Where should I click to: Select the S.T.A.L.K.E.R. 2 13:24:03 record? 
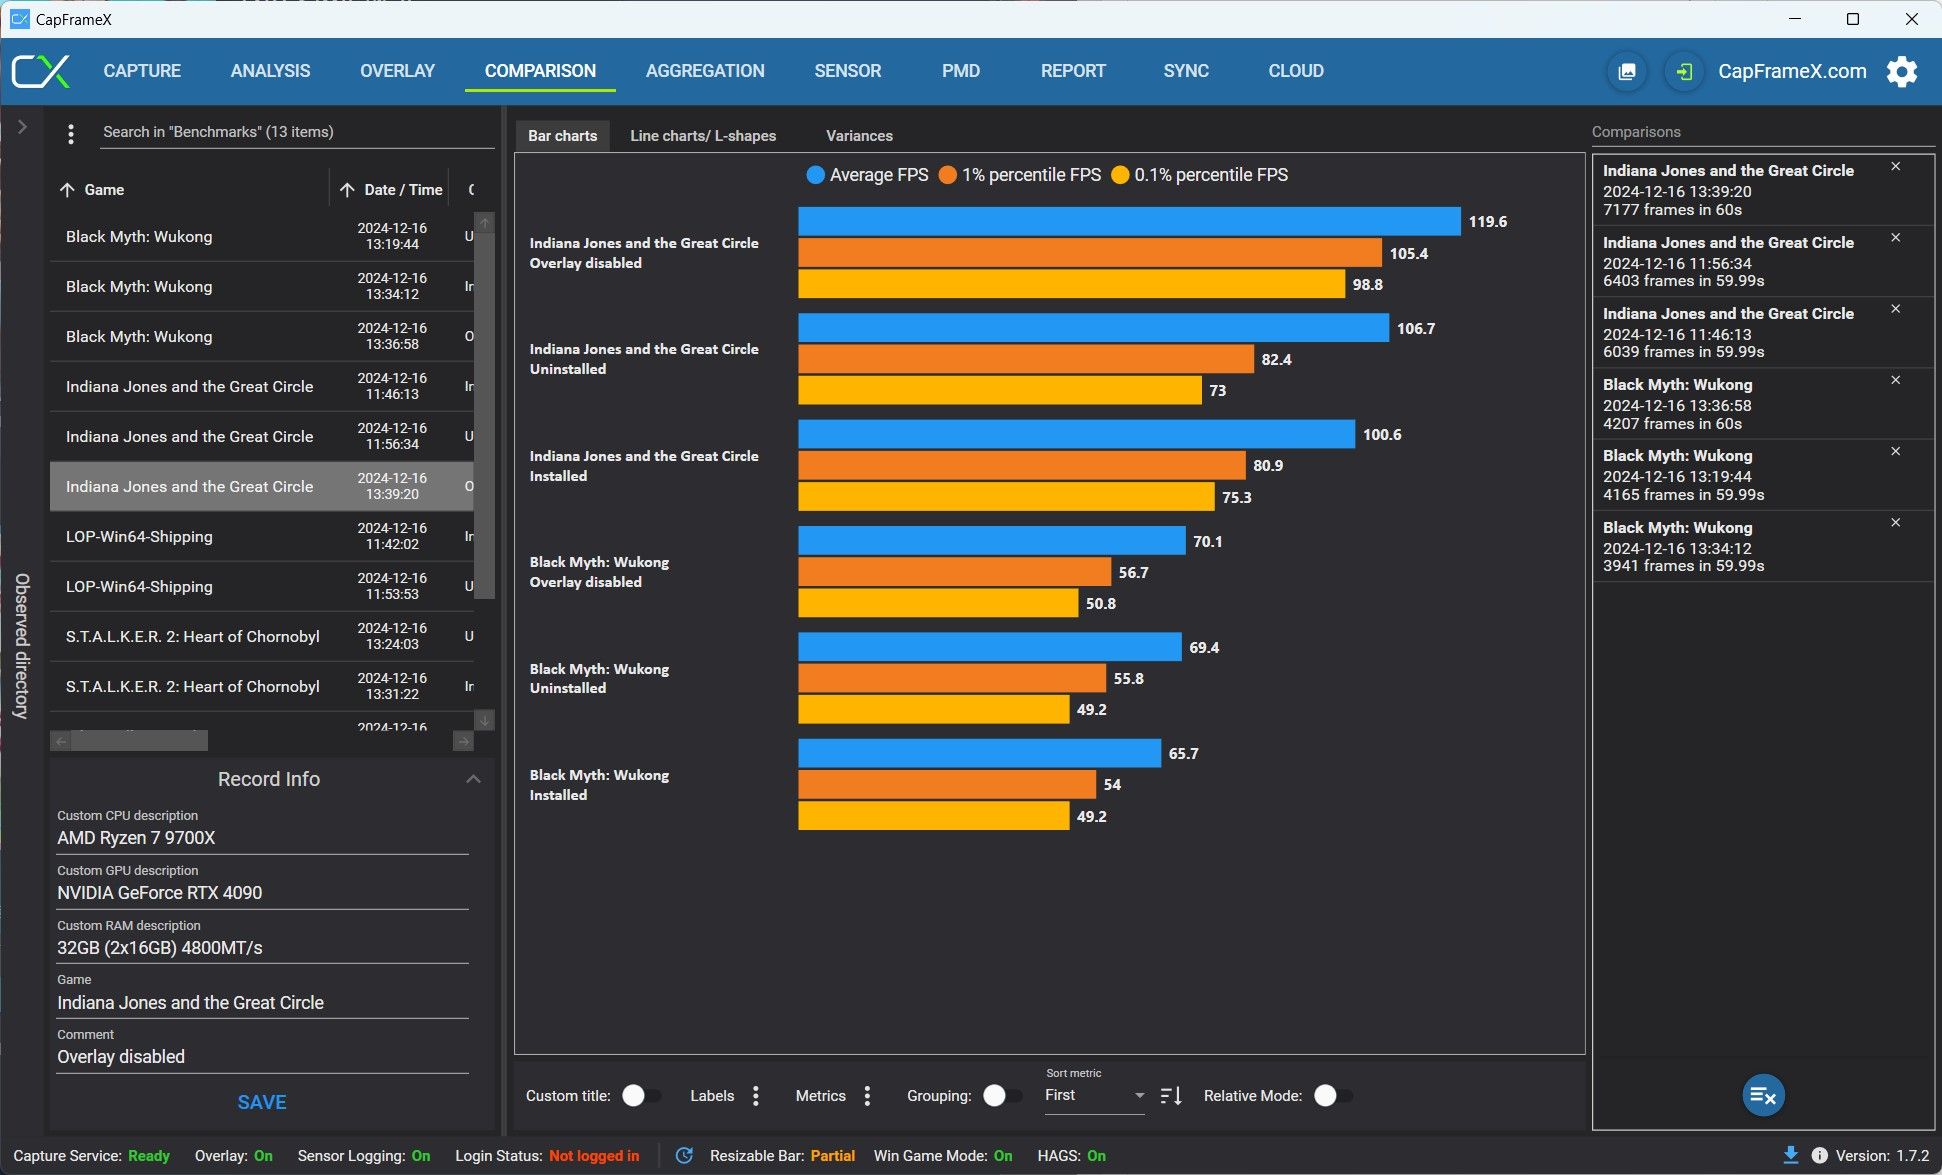coord(262,637)
